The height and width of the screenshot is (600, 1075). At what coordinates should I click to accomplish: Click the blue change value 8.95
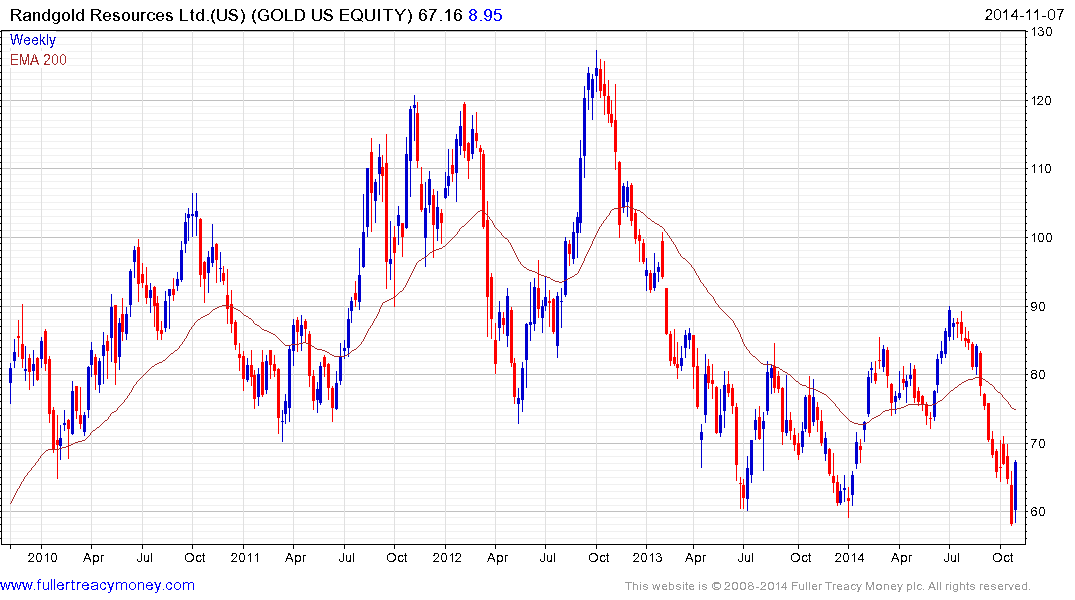click(x=485, y=15)
